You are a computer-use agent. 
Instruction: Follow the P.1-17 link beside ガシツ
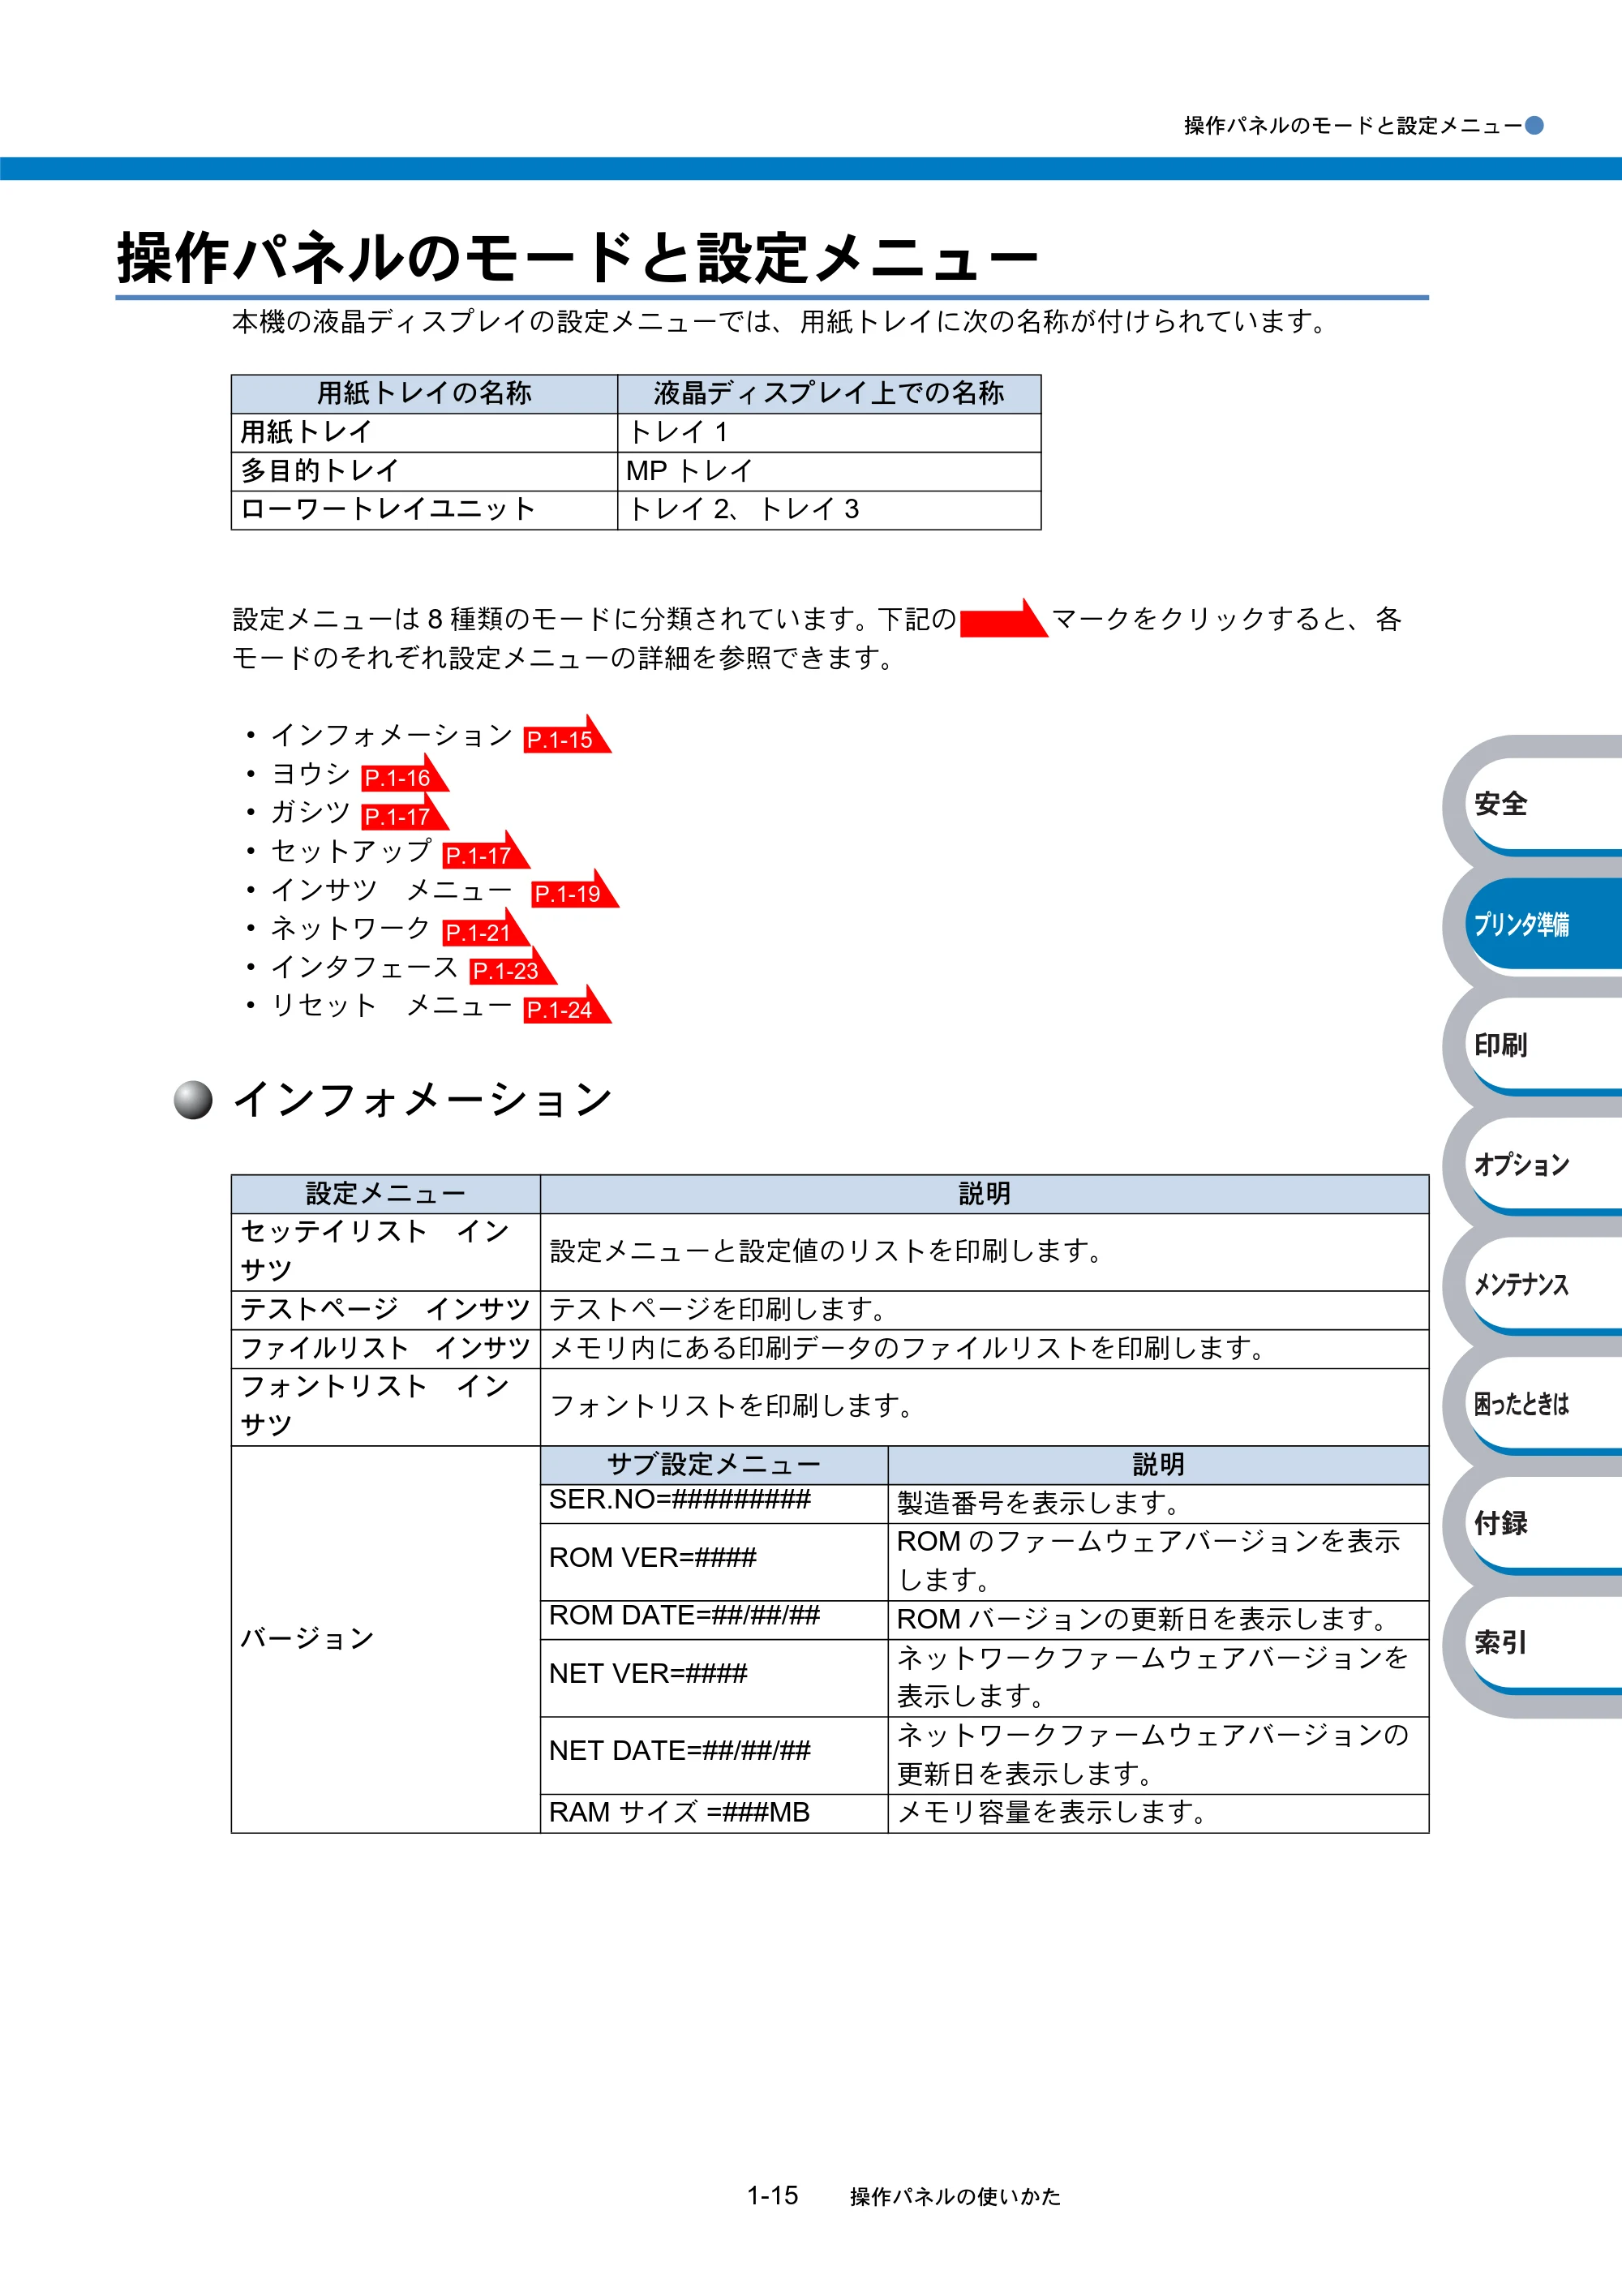click(x=403, y=816)
